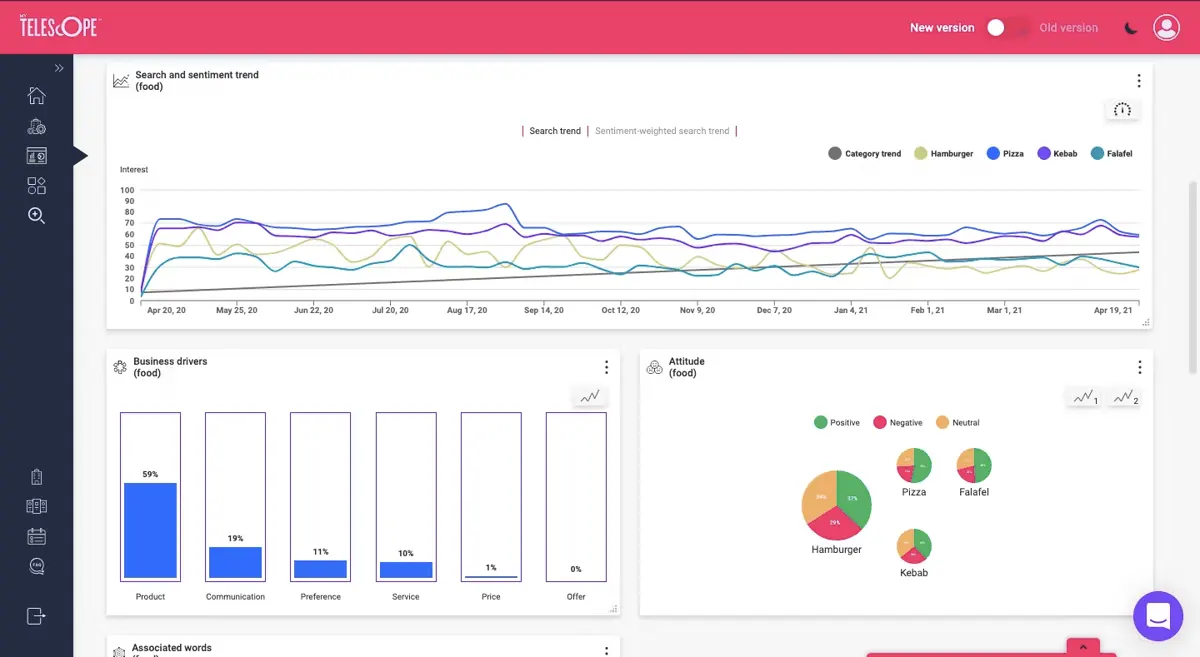Viewport: 1200px width, 657px height.
Task: Switch to Sentiment-weighted search trend tab
Action: [662, 131]
